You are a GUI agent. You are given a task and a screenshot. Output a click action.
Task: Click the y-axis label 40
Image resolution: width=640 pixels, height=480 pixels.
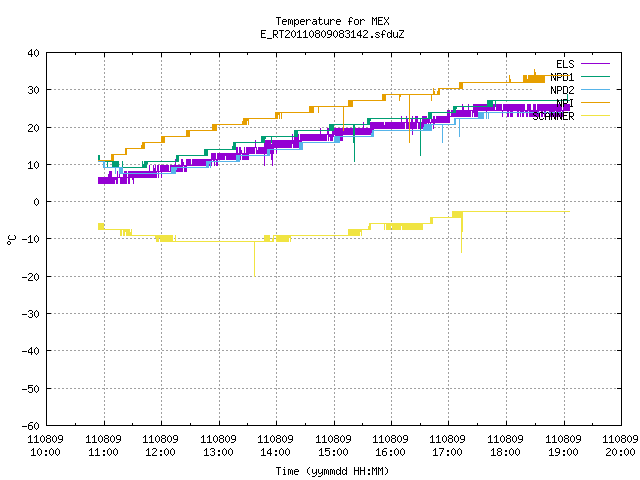(33, 53)
